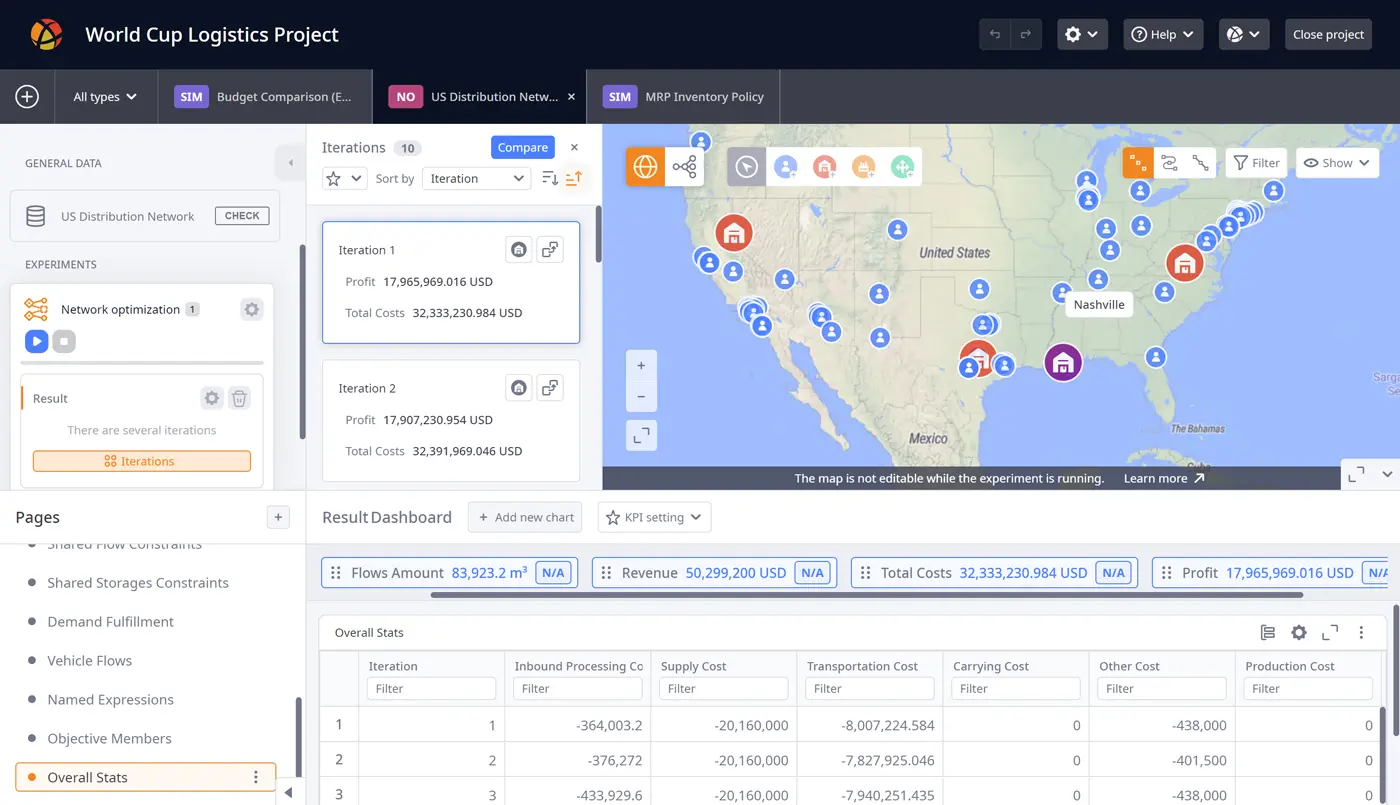Switch to globe map view
1400x805 pixels.
click(x=645, y=167)
